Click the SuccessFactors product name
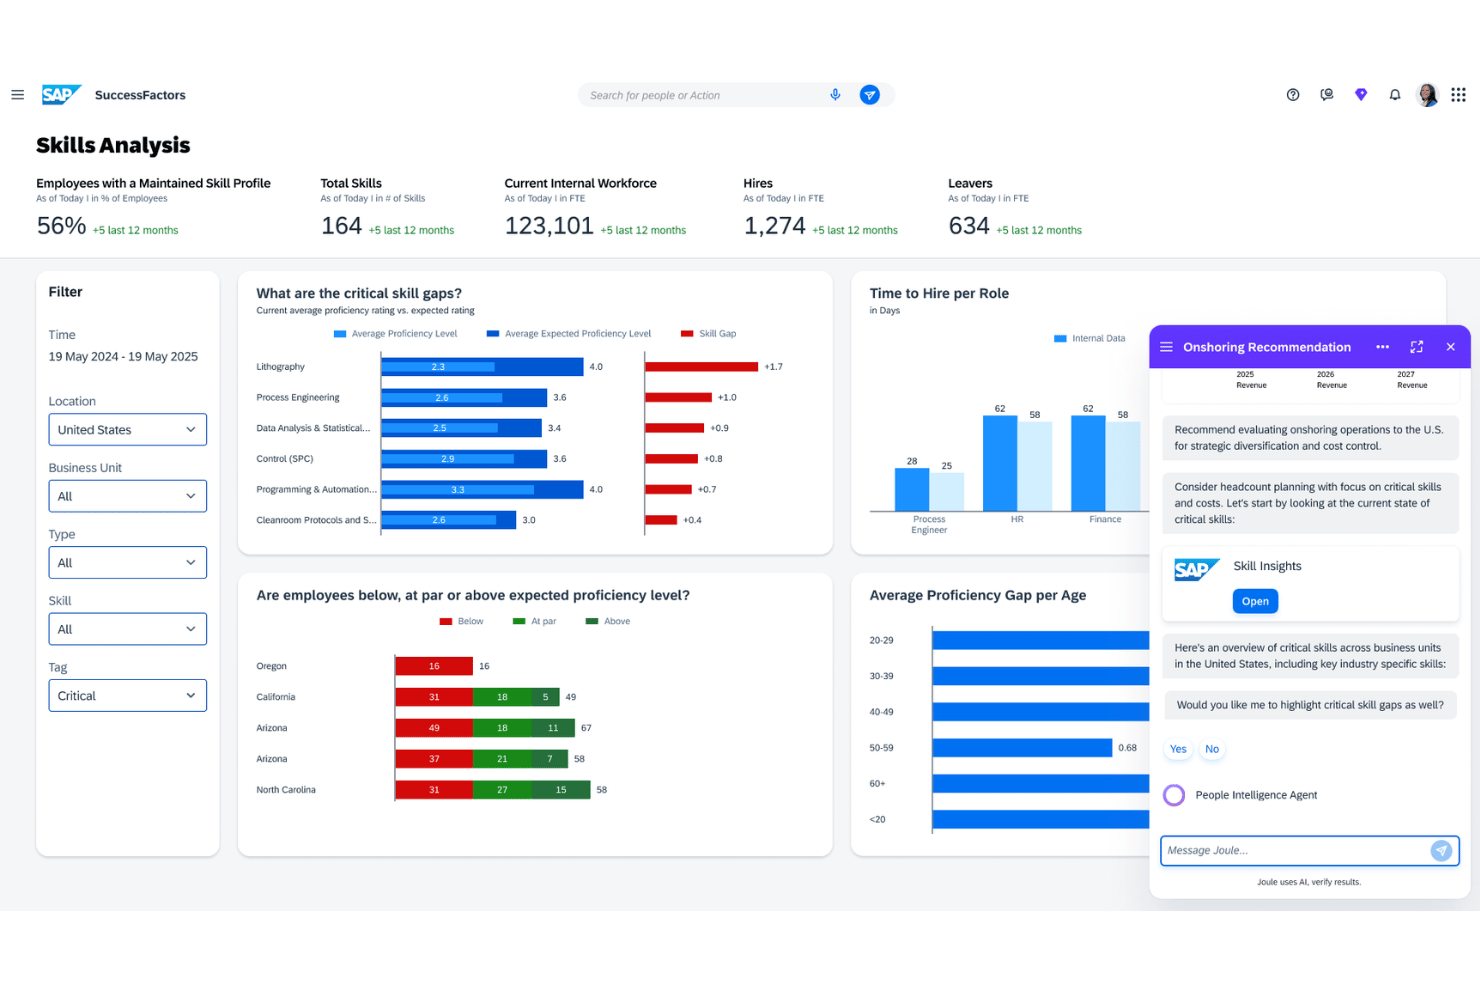 (x=140, y=95)
